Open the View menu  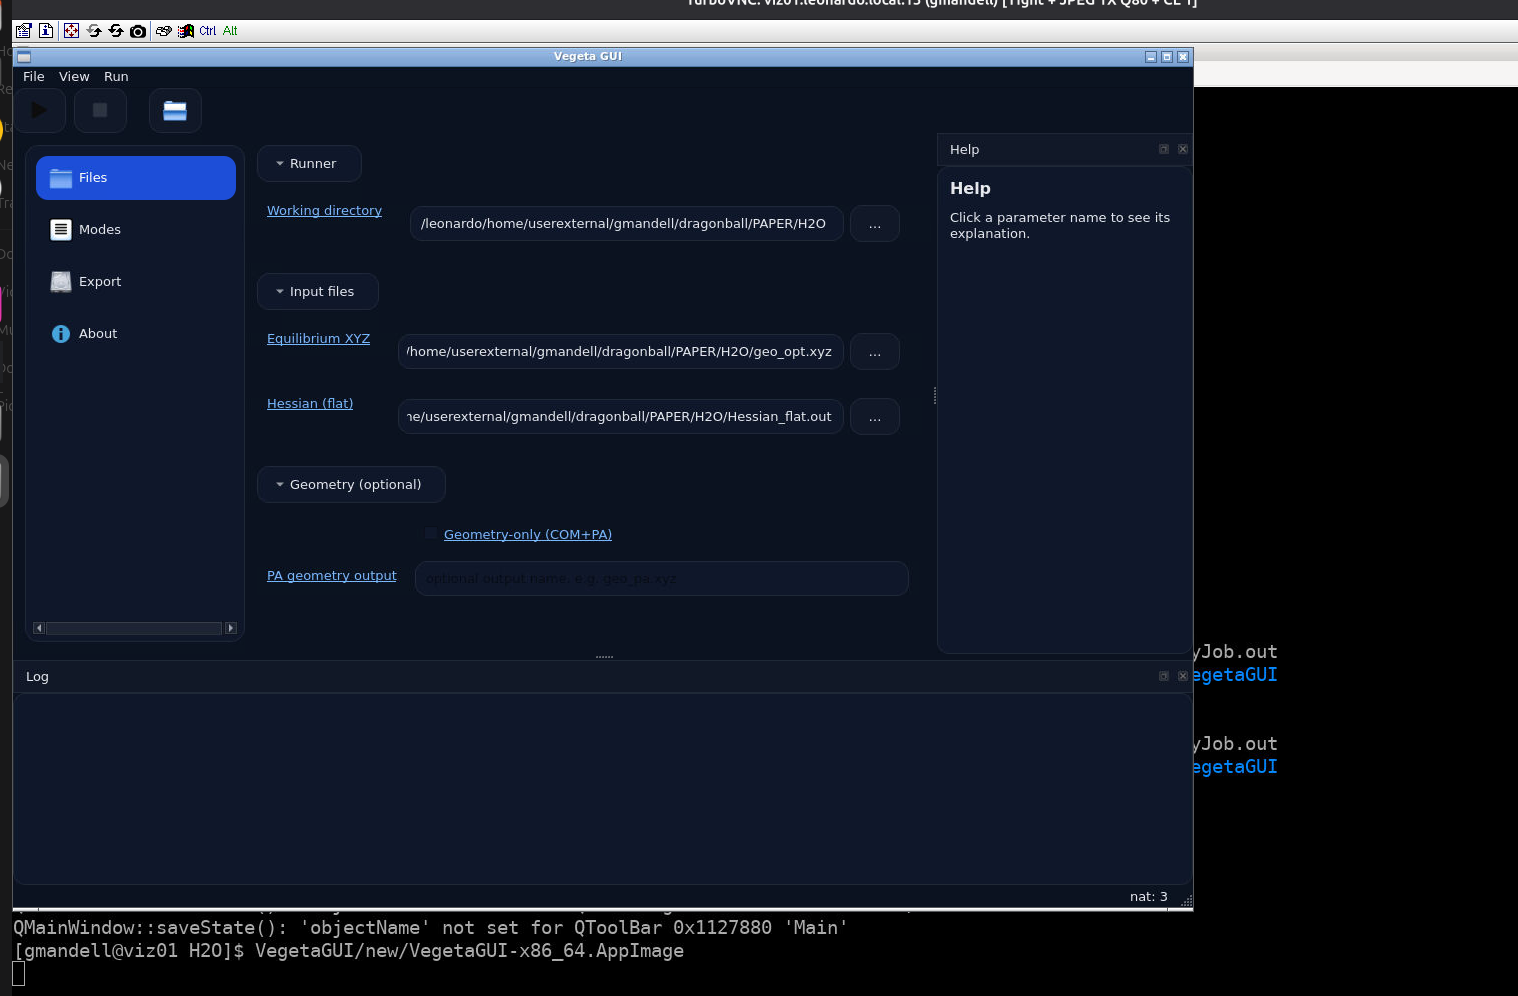pyautogui.click(x=74, y=77)
